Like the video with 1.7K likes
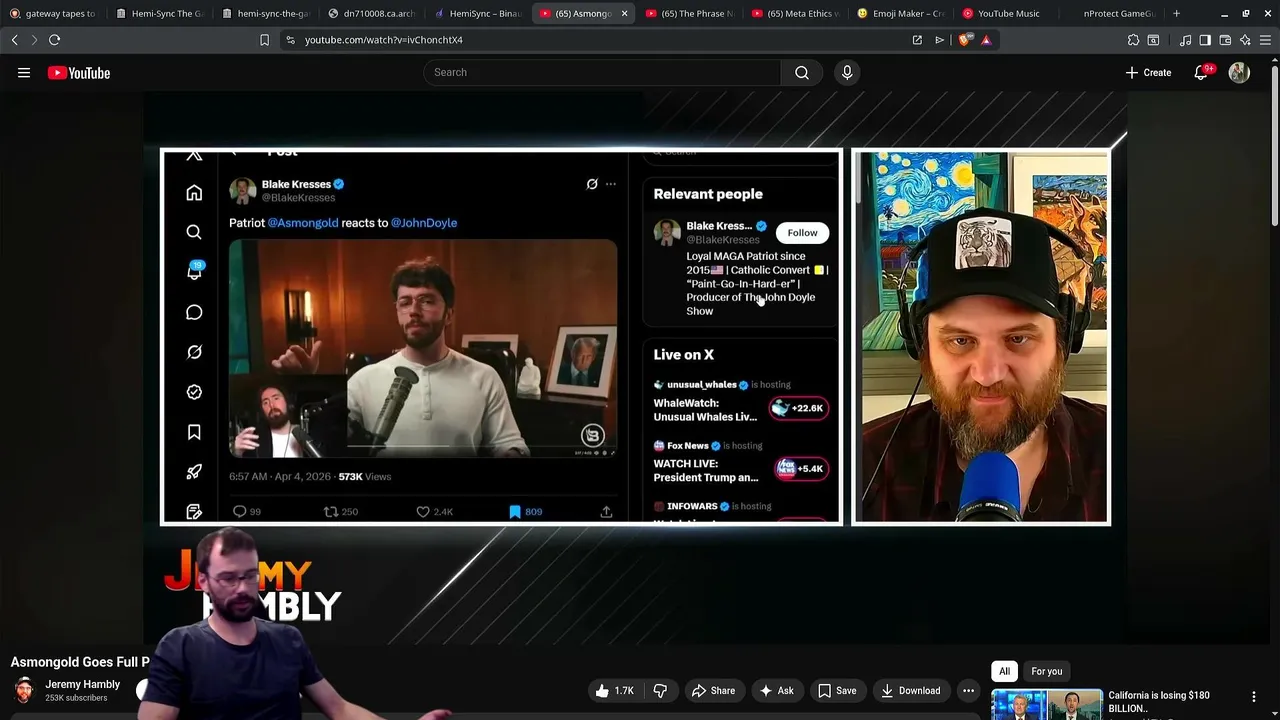1280x720 pixels. [615, 690]
